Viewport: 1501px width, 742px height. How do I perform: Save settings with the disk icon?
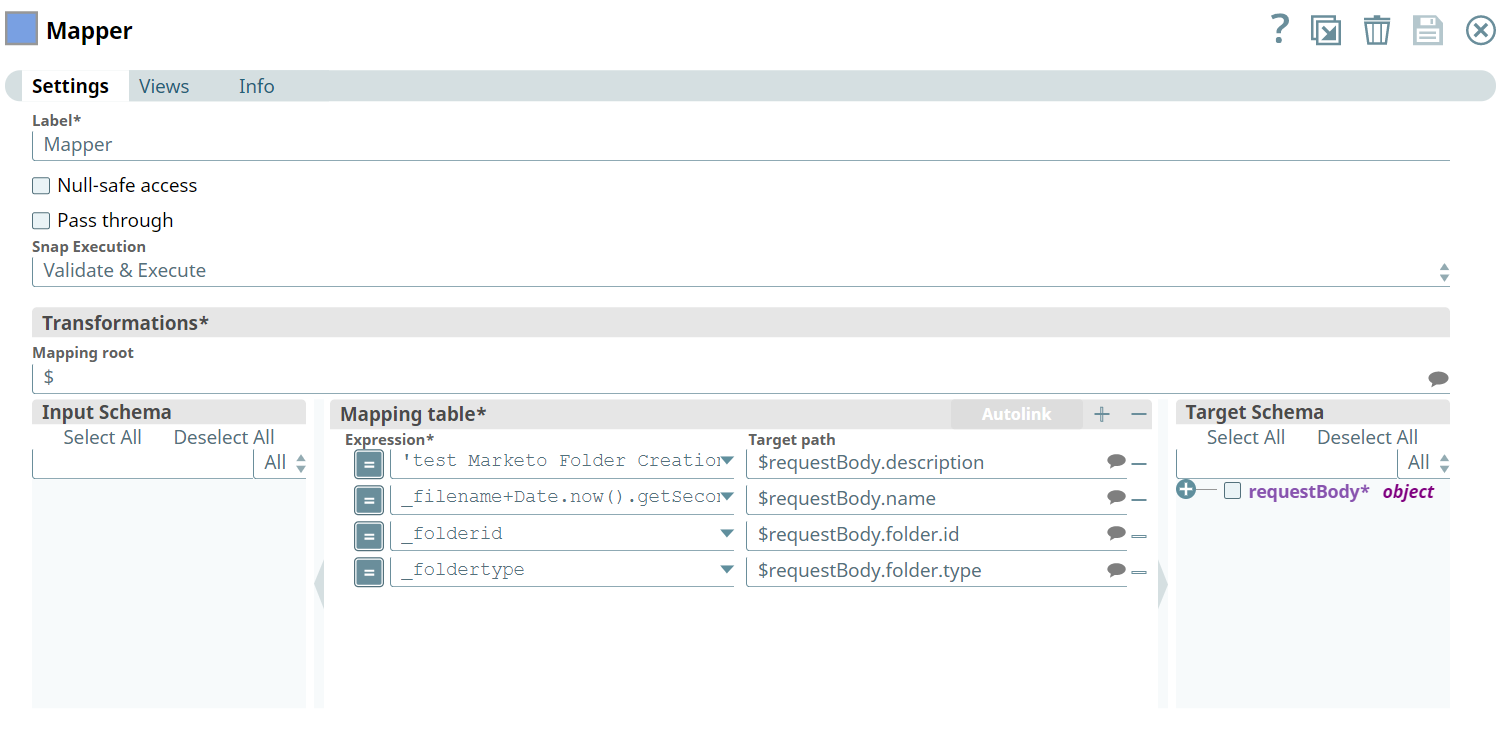1428,30
